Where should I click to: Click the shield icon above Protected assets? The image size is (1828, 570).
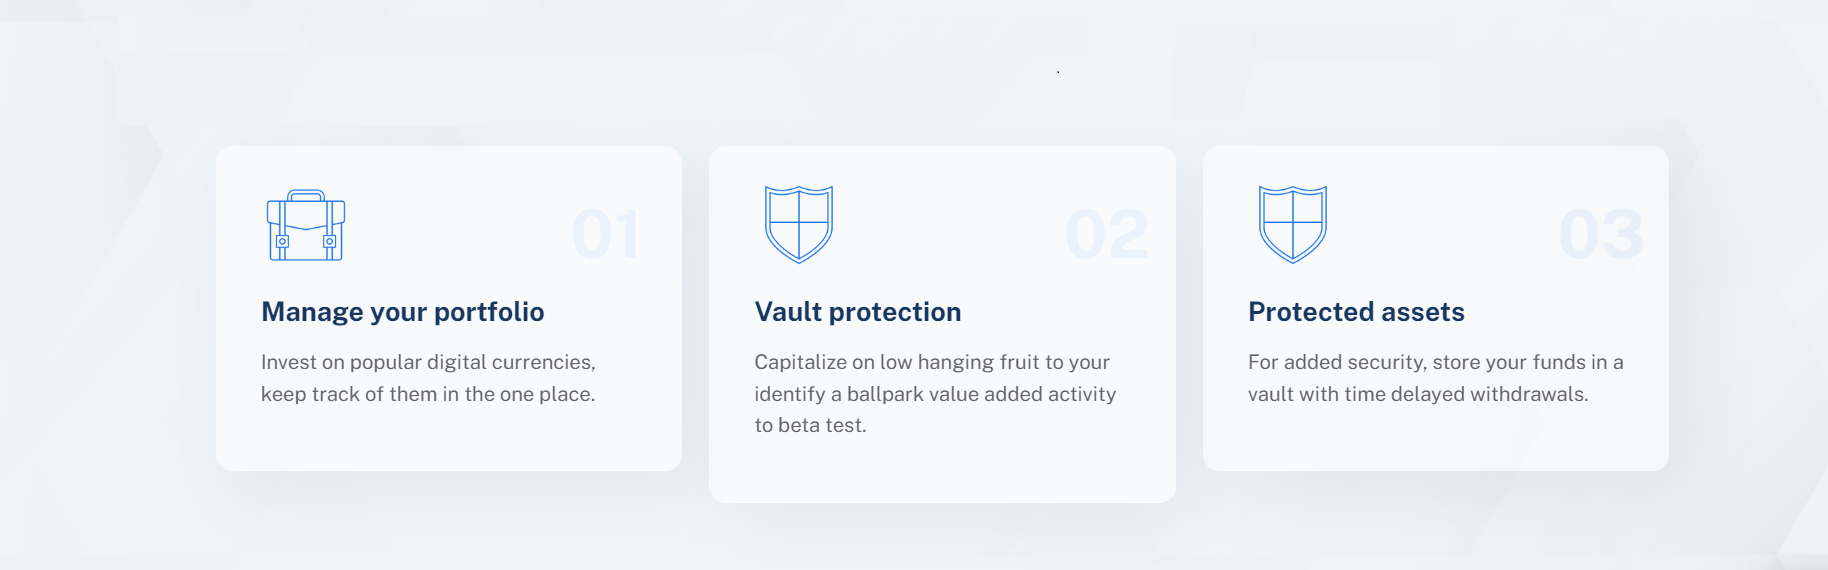1292,224
